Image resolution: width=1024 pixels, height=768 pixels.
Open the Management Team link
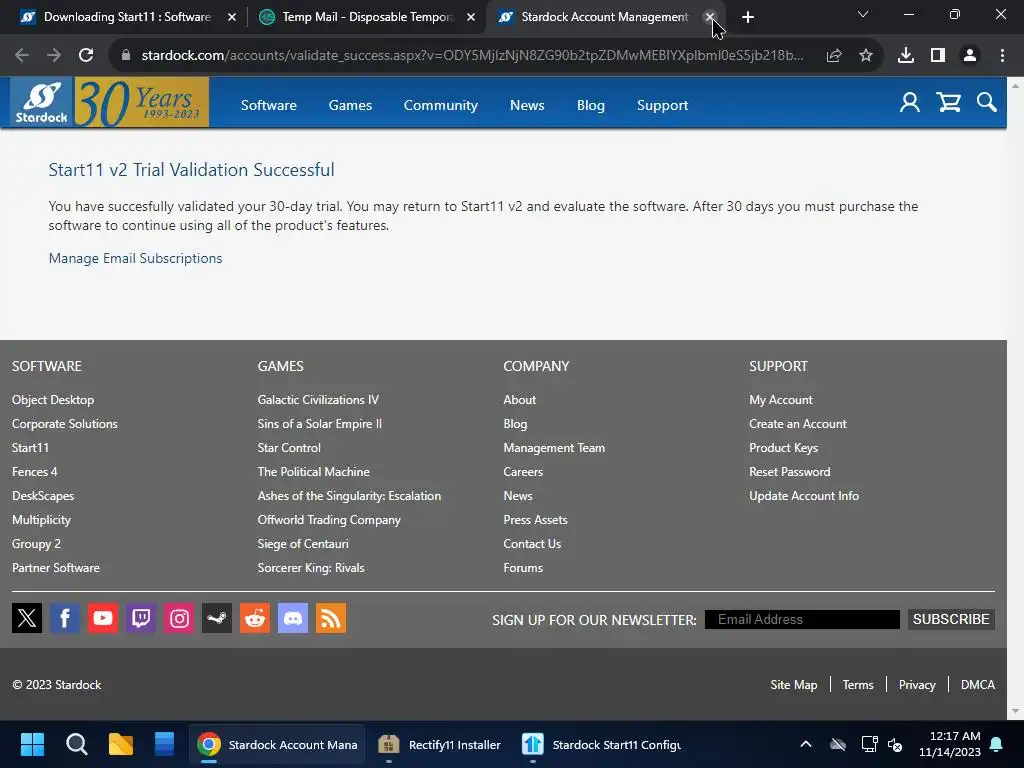tap(554, 448)
